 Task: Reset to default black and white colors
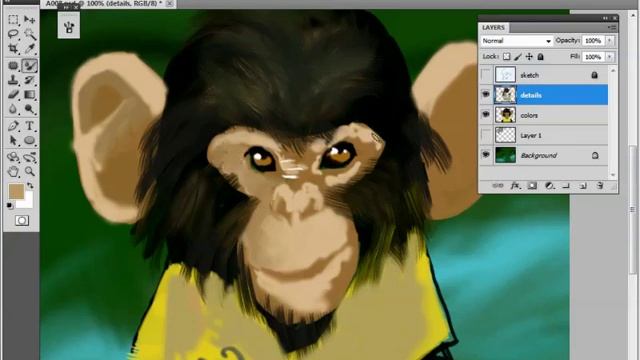(x=10, y=206)
